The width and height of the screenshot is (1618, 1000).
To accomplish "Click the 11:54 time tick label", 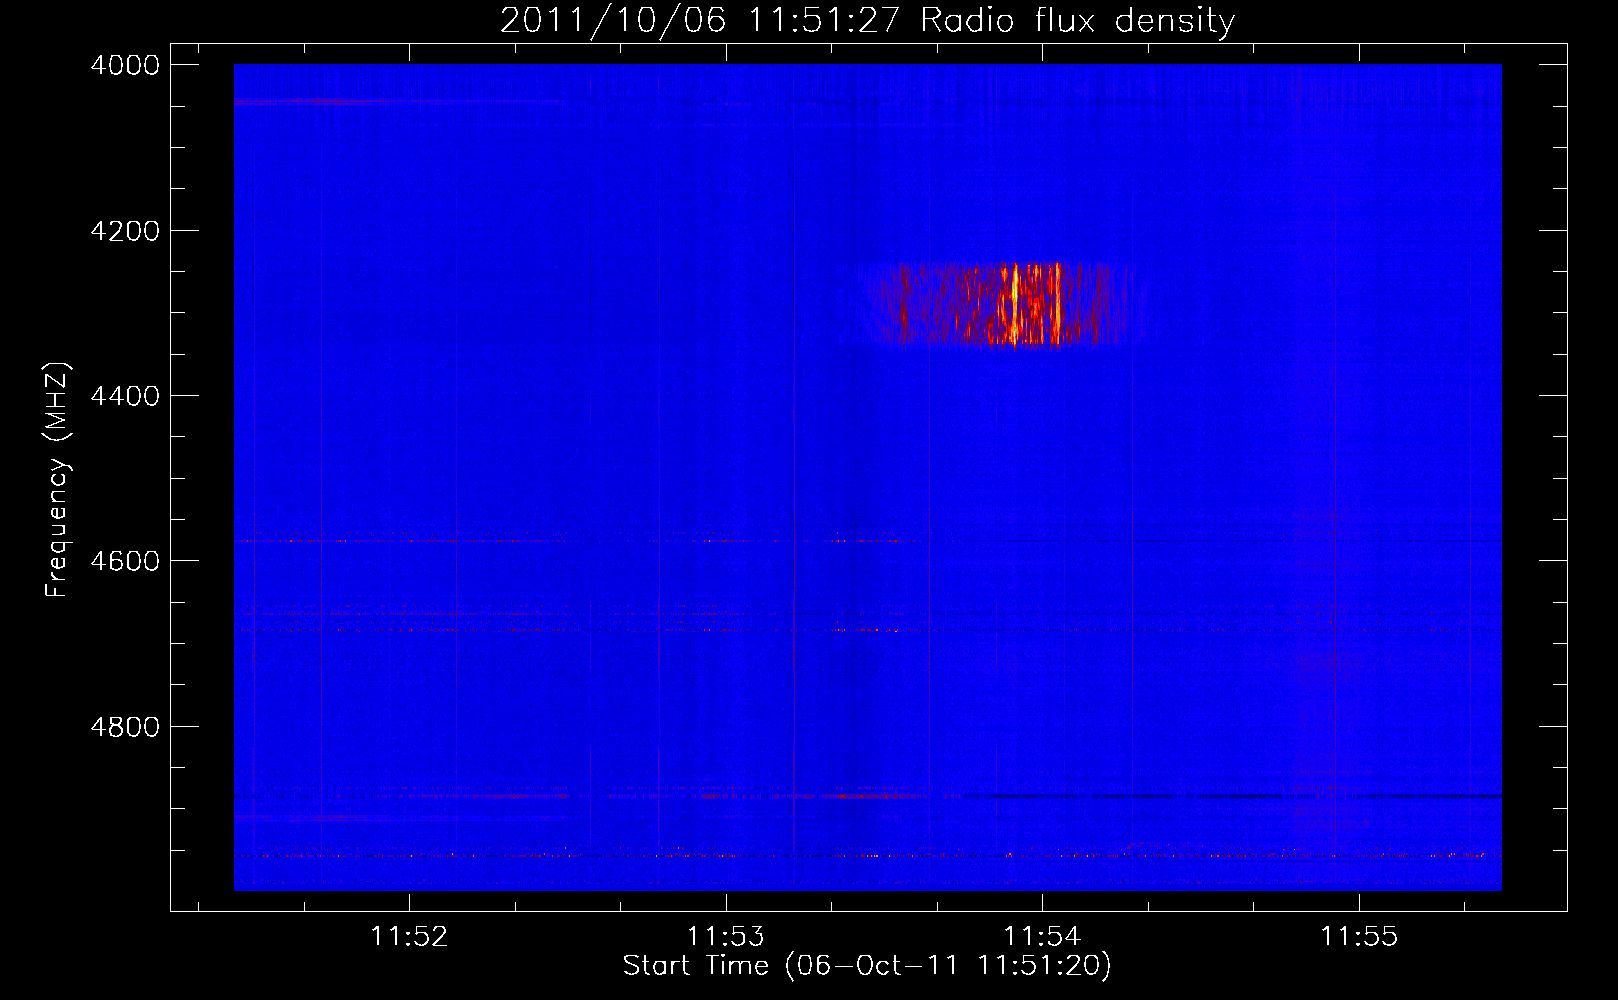I will click(1042, 936).
